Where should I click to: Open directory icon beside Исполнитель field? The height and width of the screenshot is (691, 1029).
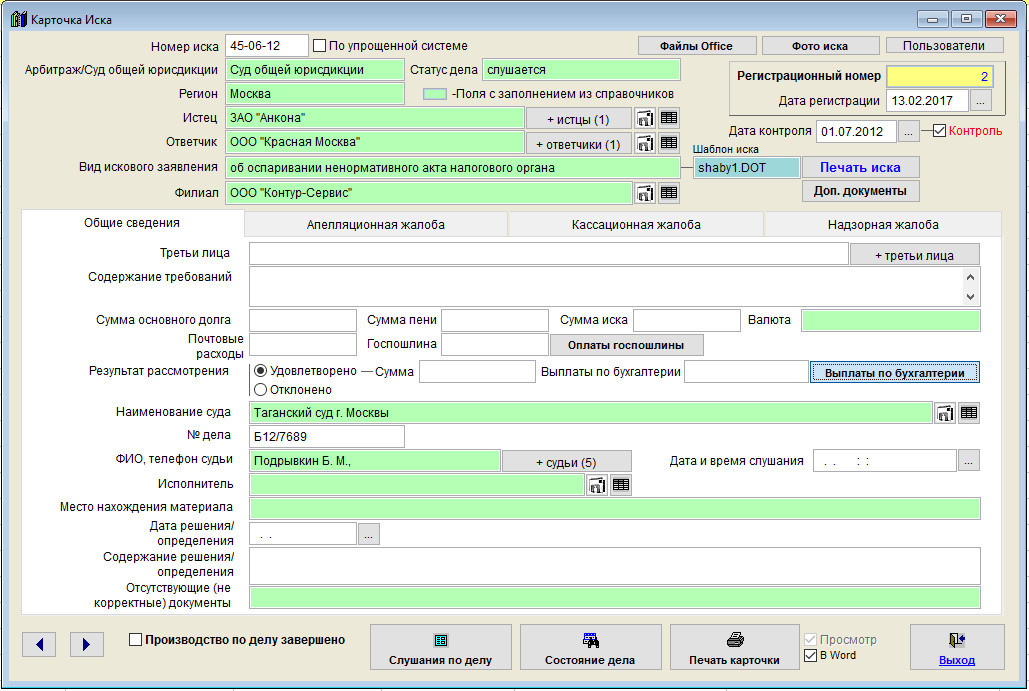click(x=597, y=485)
